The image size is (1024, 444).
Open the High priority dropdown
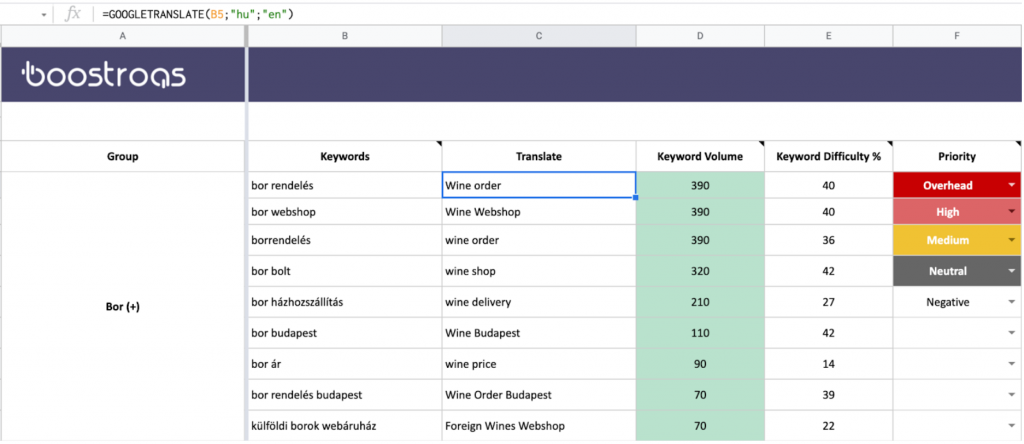coord(1012,212)
